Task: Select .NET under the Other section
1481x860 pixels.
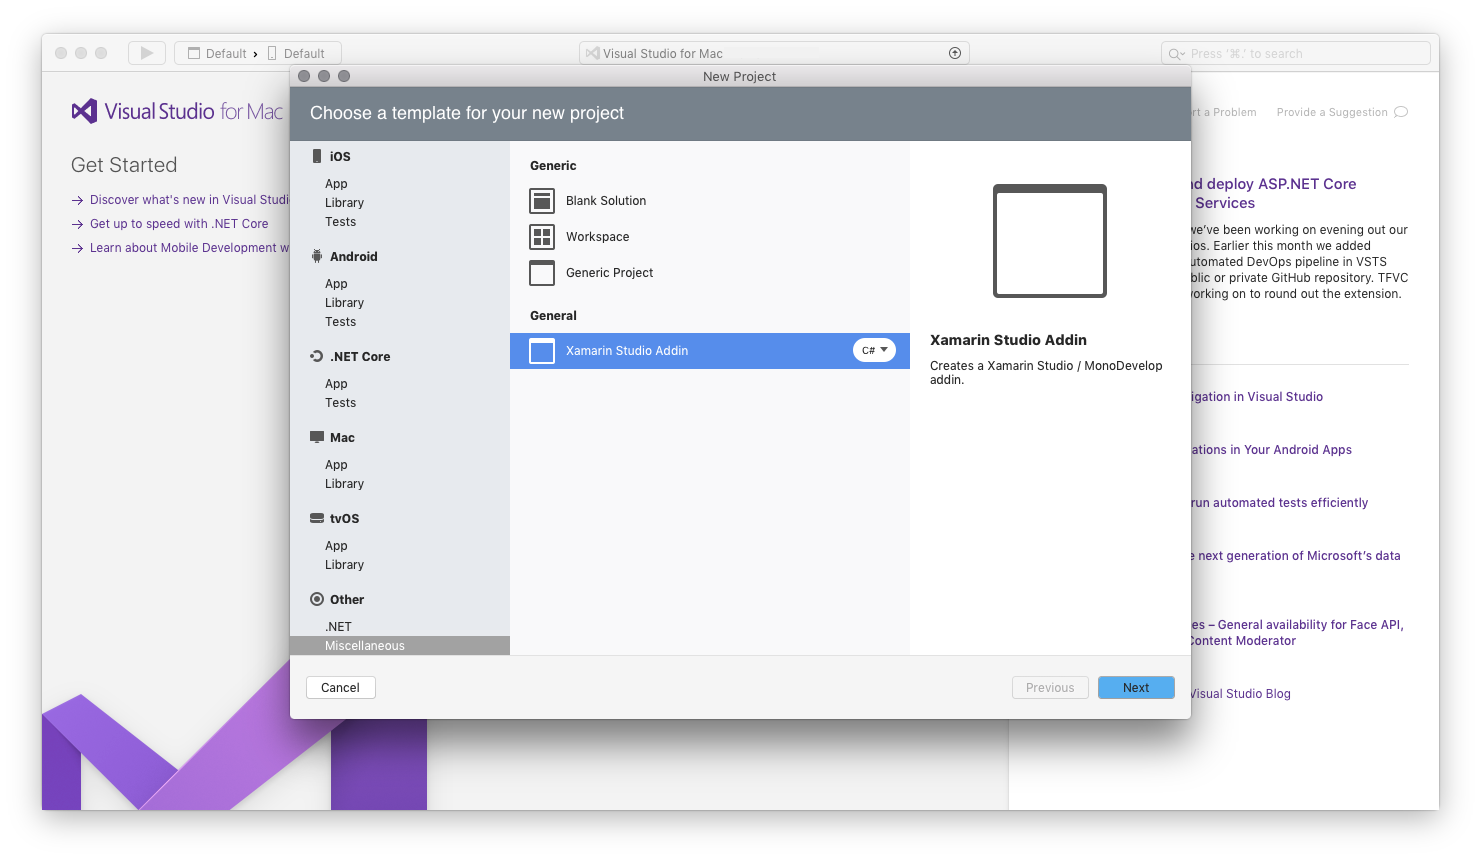Action: (x=338, y=627)
